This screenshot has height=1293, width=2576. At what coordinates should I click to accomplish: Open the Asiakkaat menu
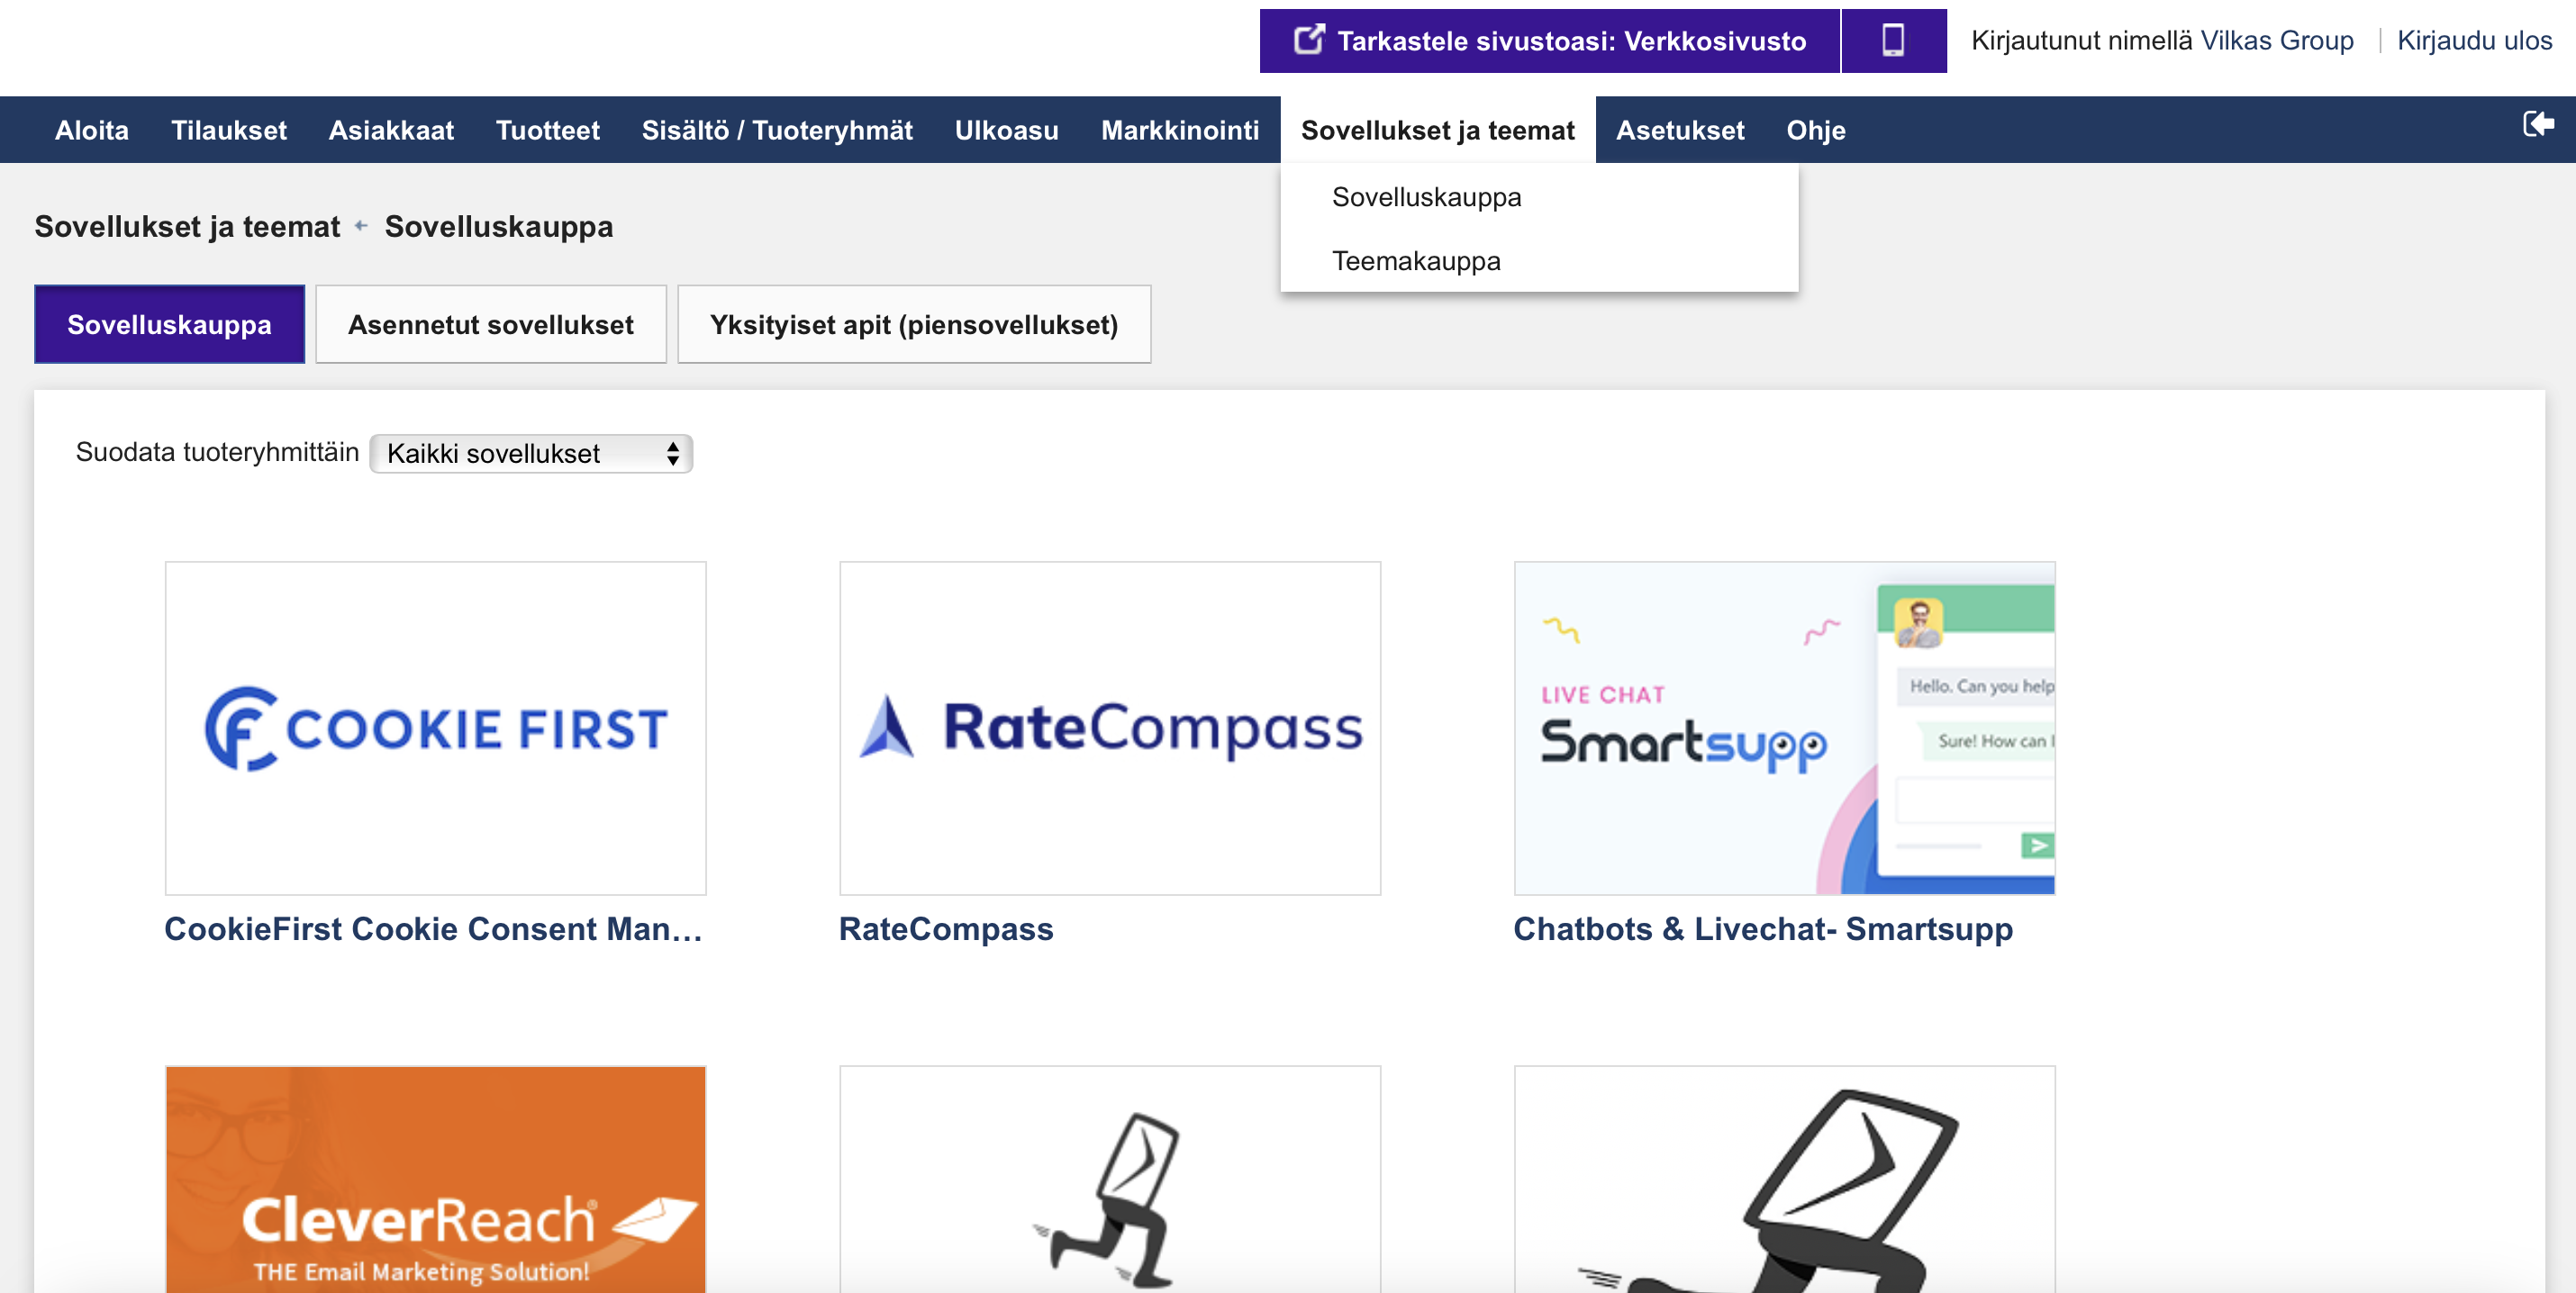[x=391, y=130]
